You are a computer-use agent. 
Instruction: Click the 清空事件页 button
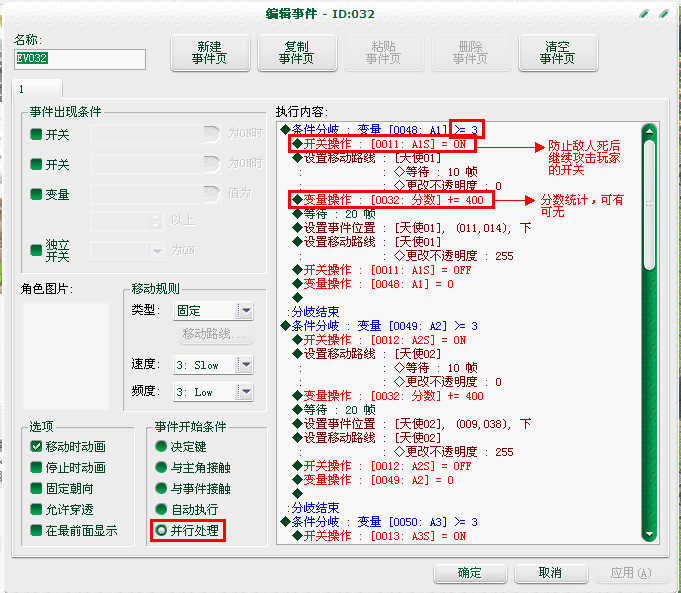[558, 53]
